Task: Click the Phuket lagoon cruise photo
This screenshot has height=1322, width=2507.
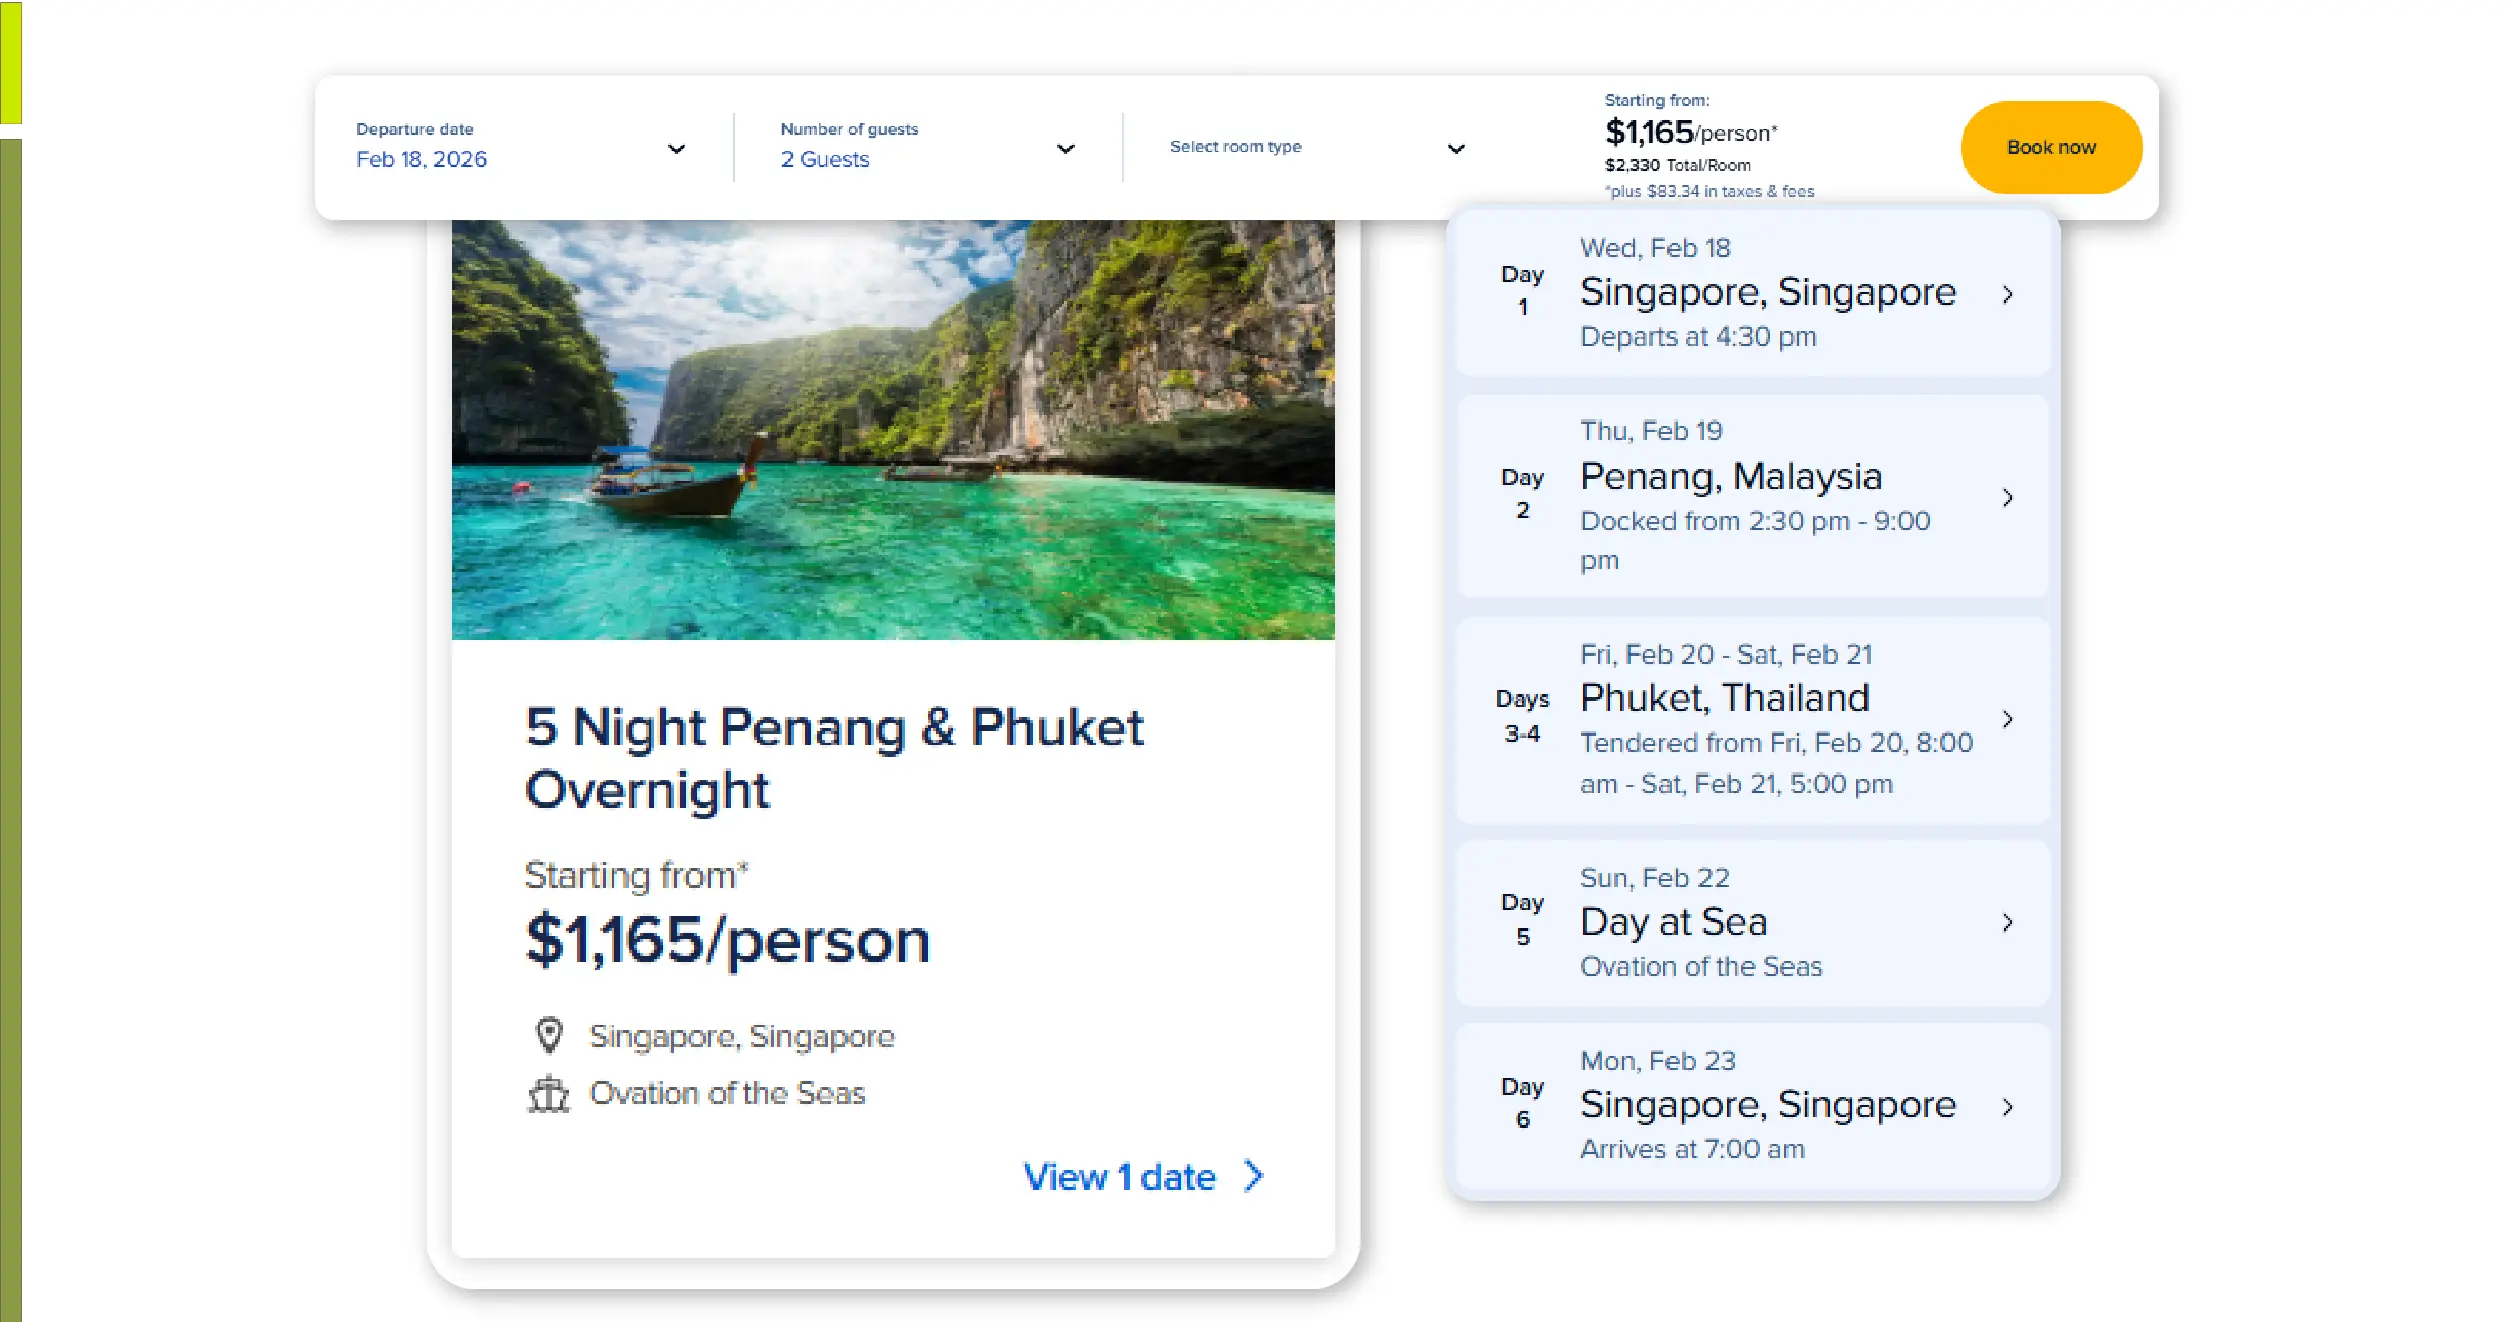Action: pos(892,430)
